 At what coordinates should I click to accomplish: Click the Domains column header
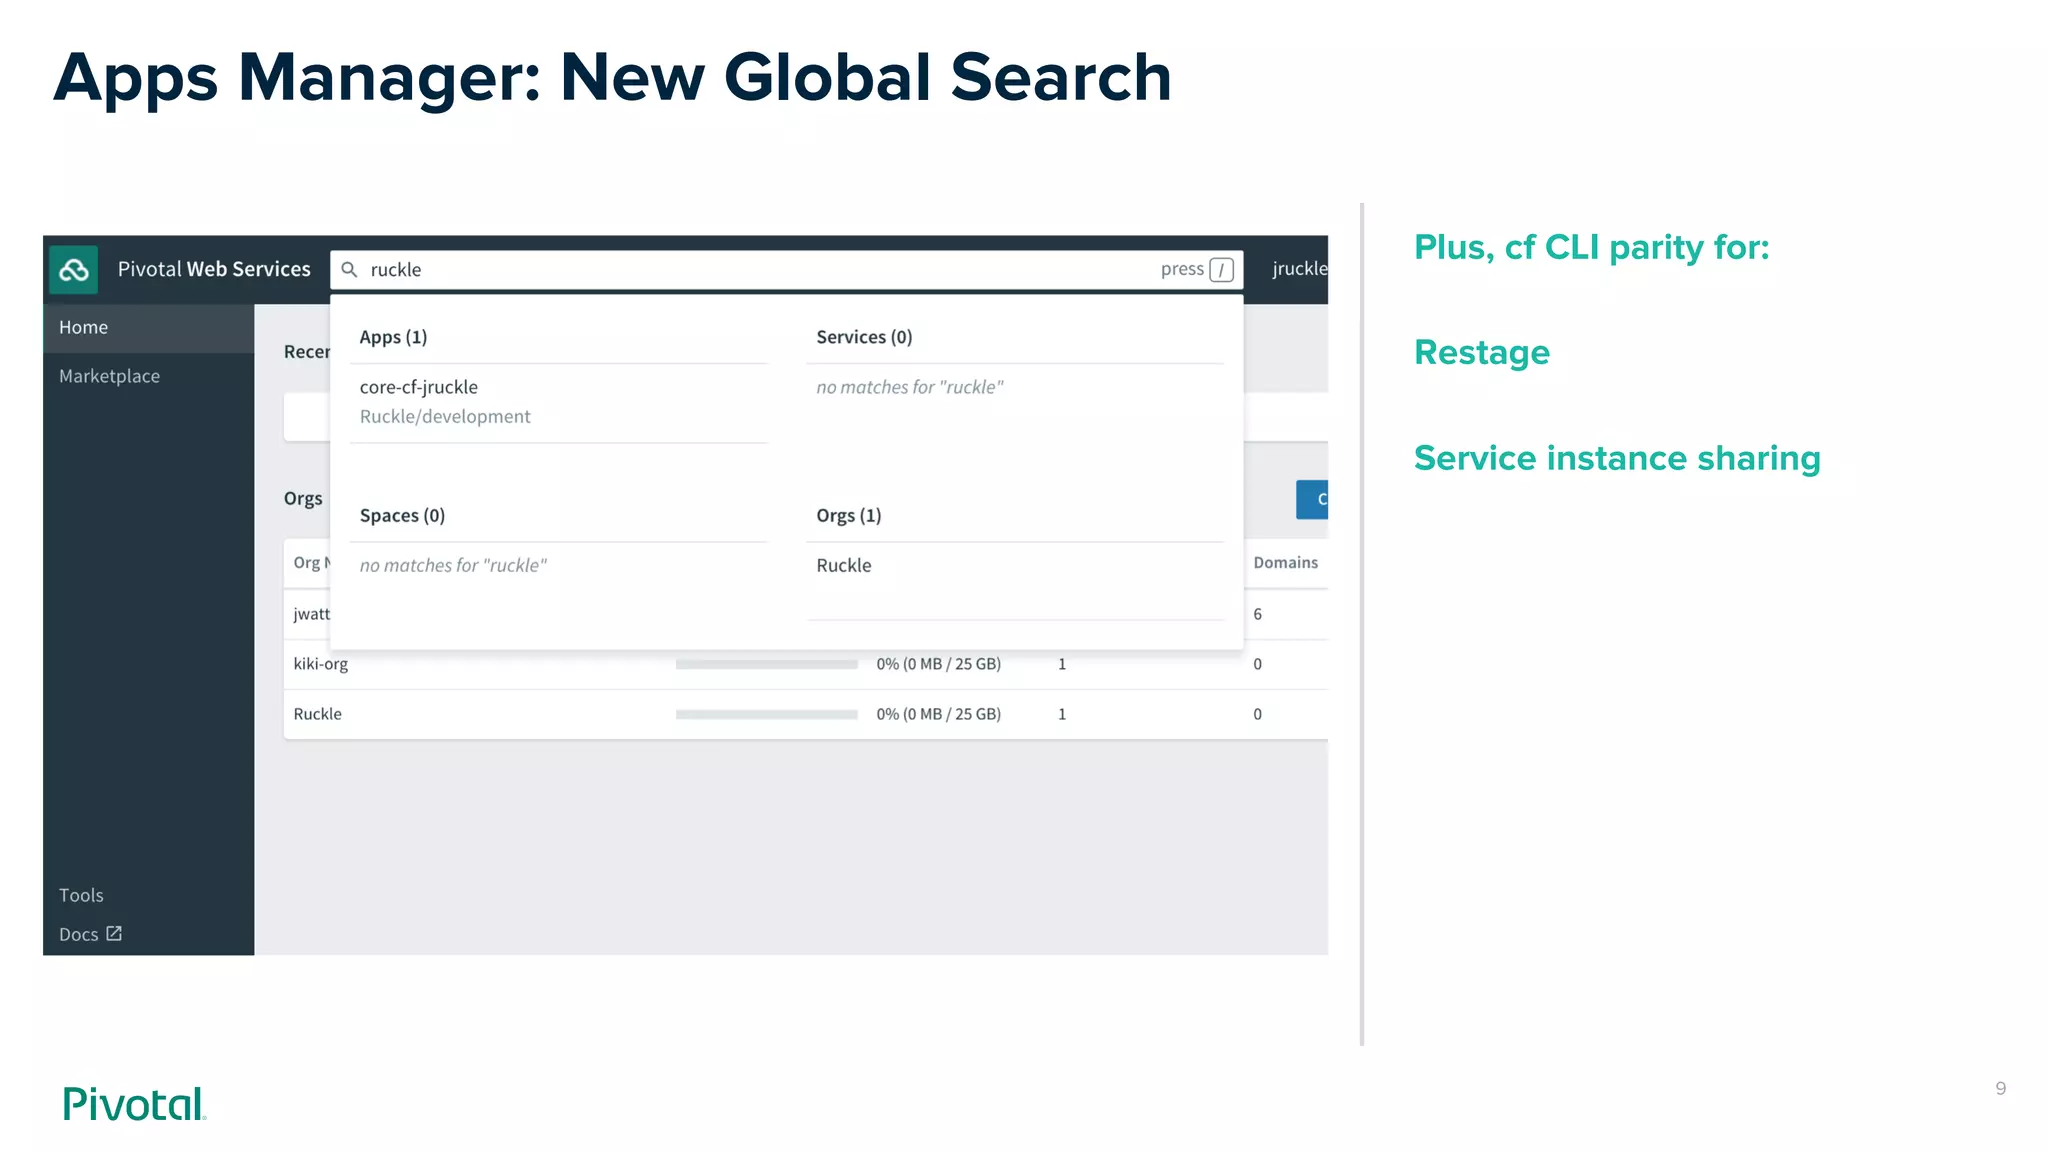click(1285, 562)
